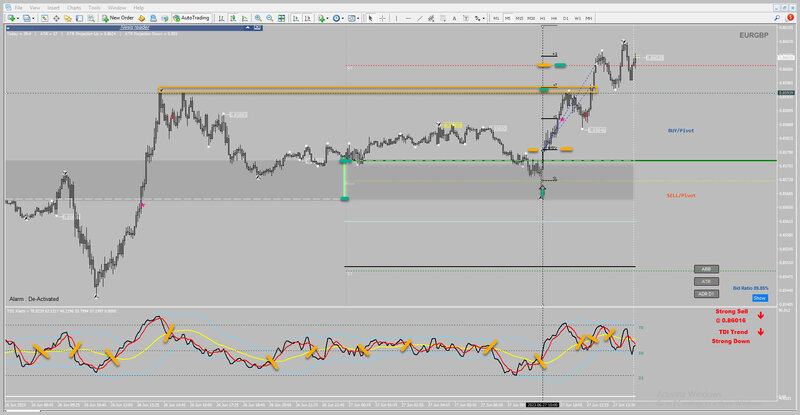The image size is (800, 415).
Task: Select the trendline drawing tool
Action: pos(419,18)
